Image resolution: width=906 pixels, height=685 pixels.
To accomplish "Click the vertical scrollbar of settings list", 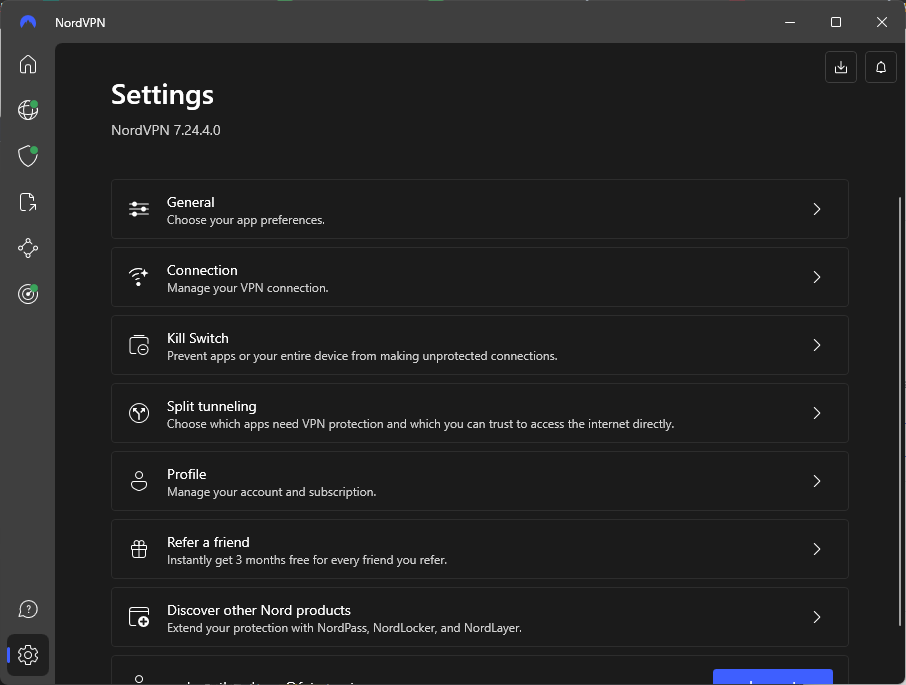I will [900, 411].
